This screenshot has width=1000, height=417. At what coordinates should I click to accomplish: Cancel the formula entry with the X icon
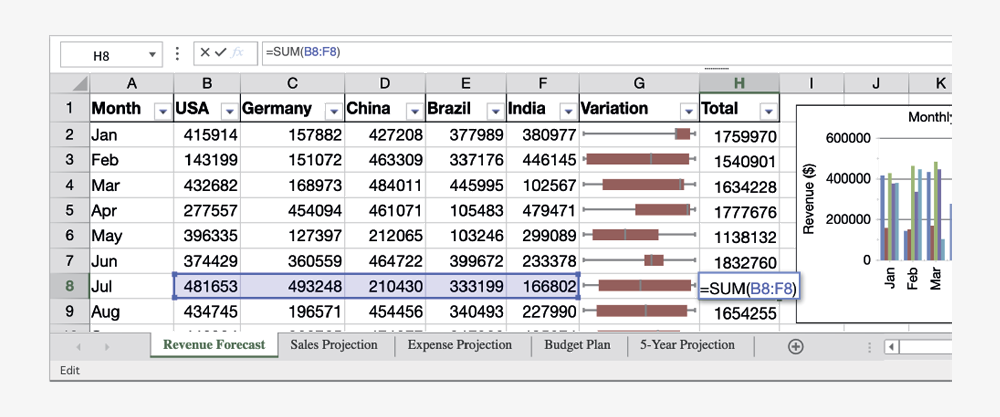pyautogui.click(x=204, y=54)
